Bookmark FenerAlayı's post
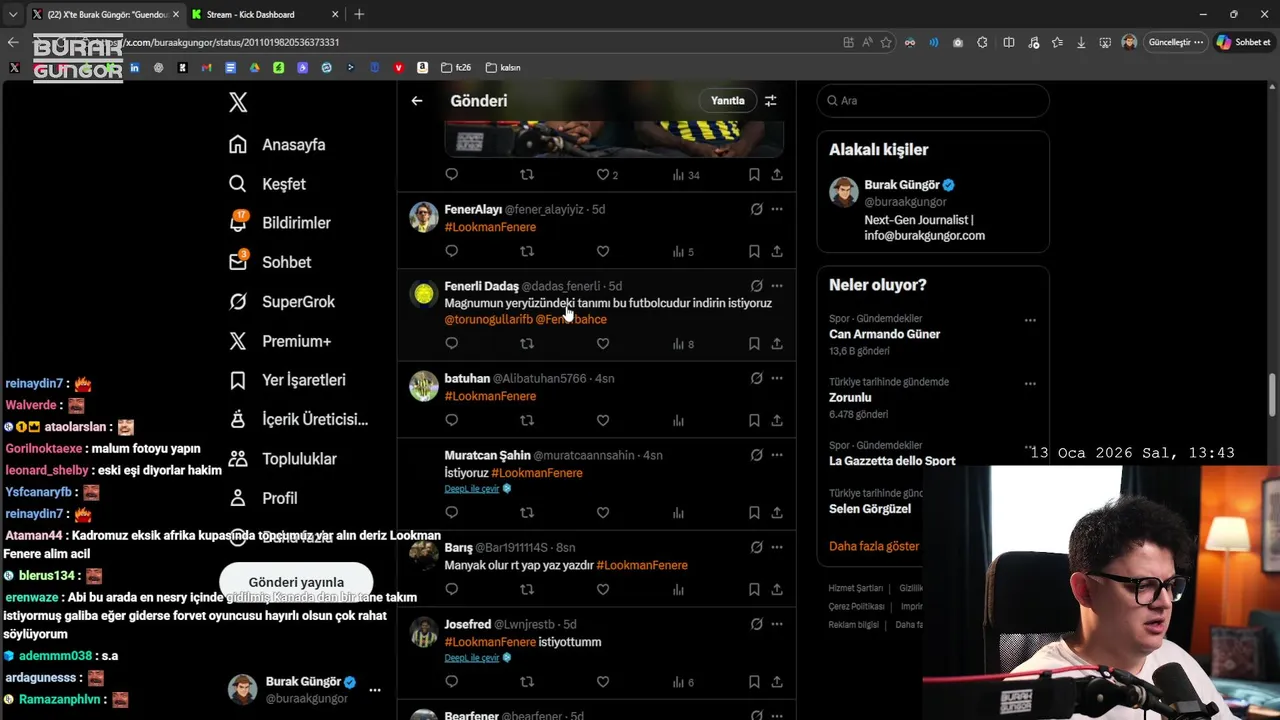1280x720 pixels. coord(754,251)
